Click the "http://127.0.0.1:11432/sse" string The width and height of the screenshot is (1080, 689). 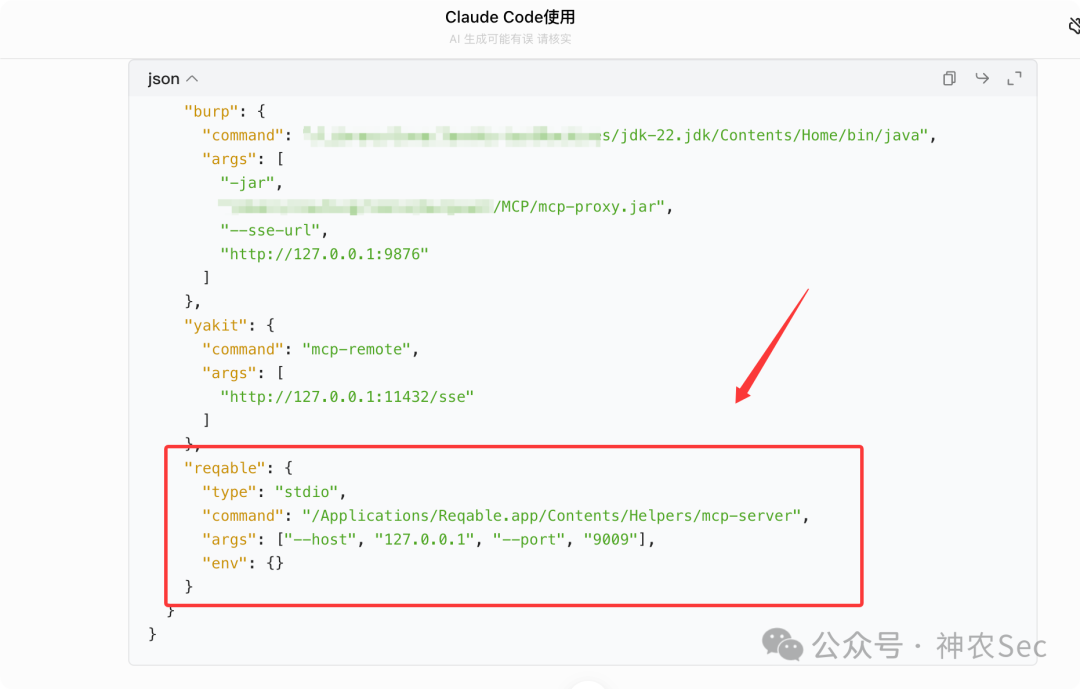(x=347, y=397)
